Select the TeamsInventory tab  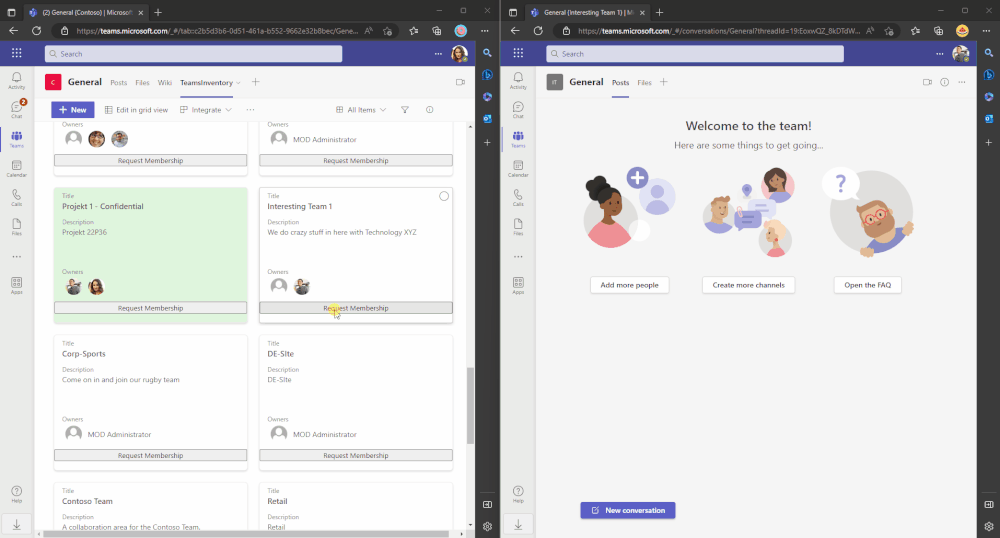pyautogui.click(x=206, y=83)
